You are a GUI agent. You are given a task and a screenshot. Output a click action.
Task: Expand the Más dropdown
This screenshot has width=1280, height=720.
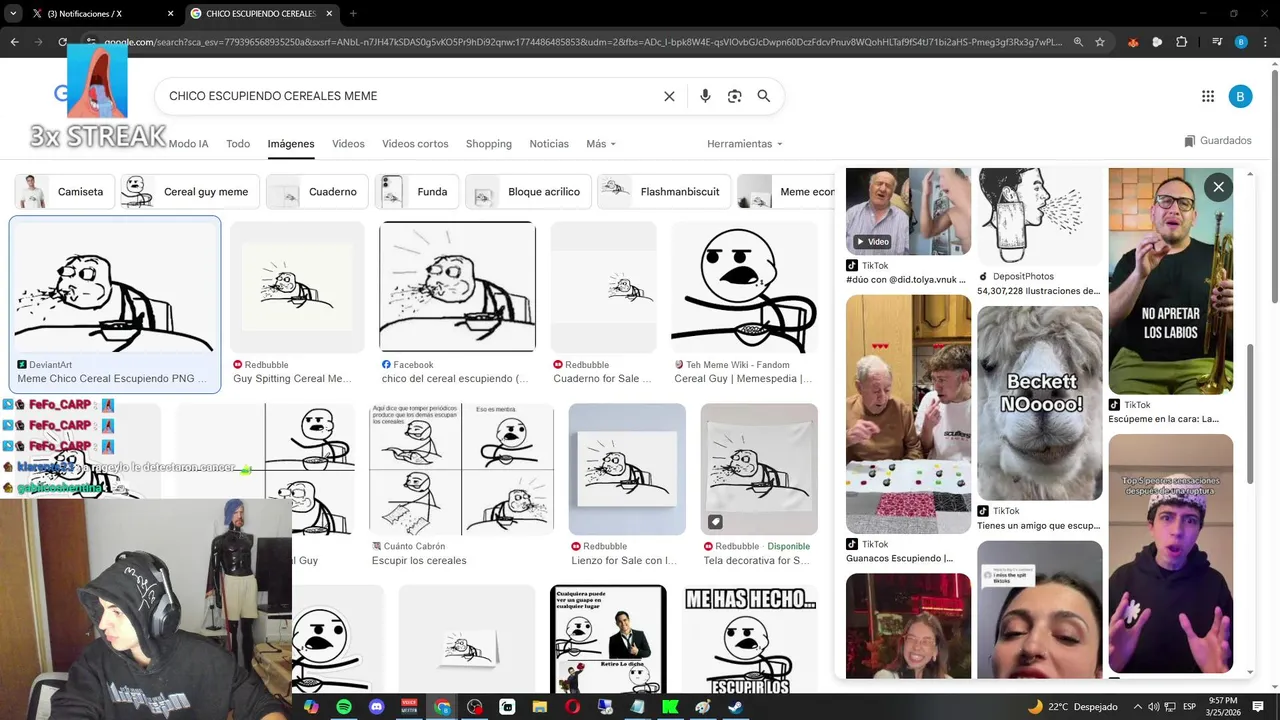pos(601,144)
